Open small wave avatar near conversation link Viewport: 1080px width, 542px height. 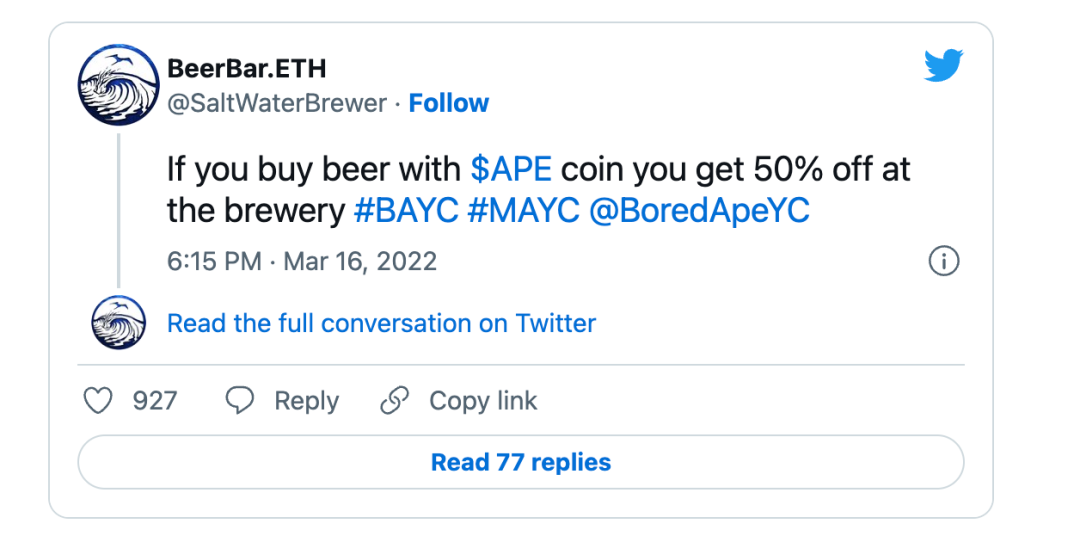click(x=118, y=322)
